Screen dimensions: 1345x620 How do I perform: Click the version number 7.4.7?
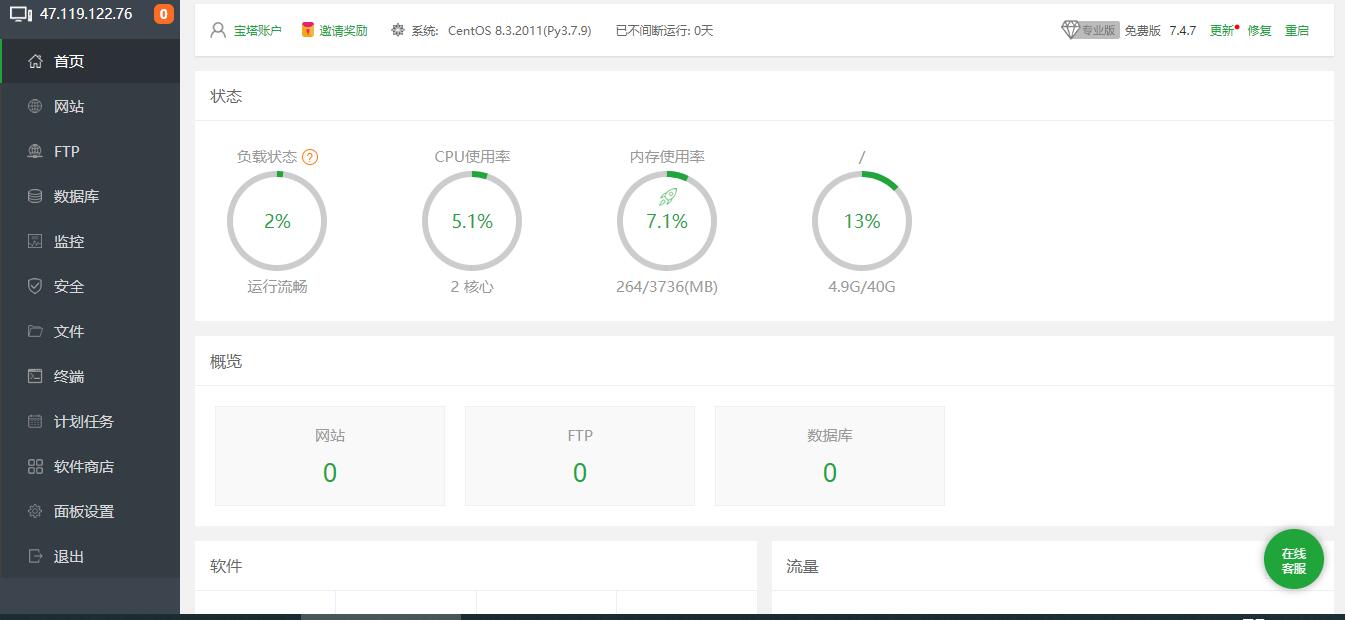coord(1183,30)
